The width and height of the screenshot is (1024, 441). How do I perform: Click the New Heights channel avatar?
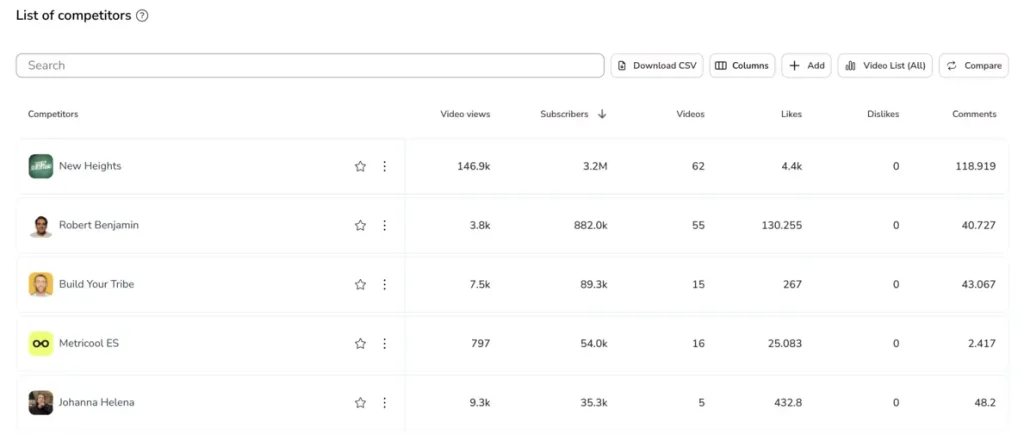(x=40, y=166)
